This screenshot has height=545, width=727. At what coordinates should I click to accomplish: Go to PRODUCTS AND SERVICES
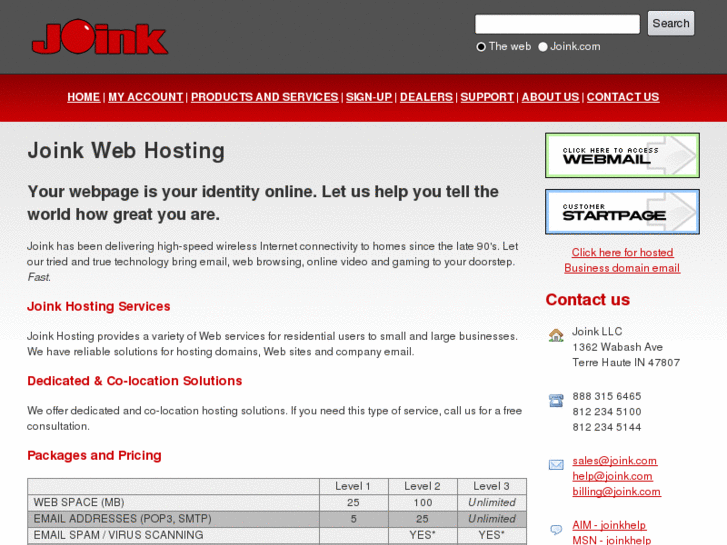pyautogui.click(x=265, y=97)
